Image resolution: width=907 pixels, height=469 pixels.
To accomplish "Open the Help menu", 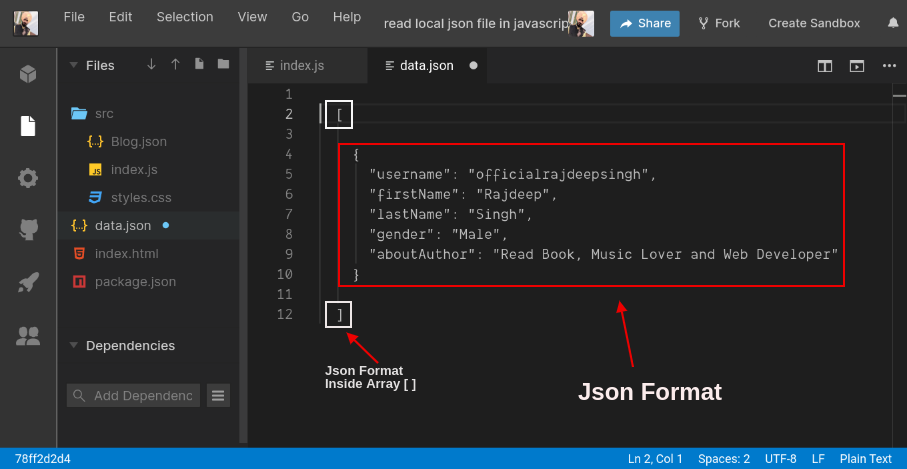I will (x=346, y=17).
